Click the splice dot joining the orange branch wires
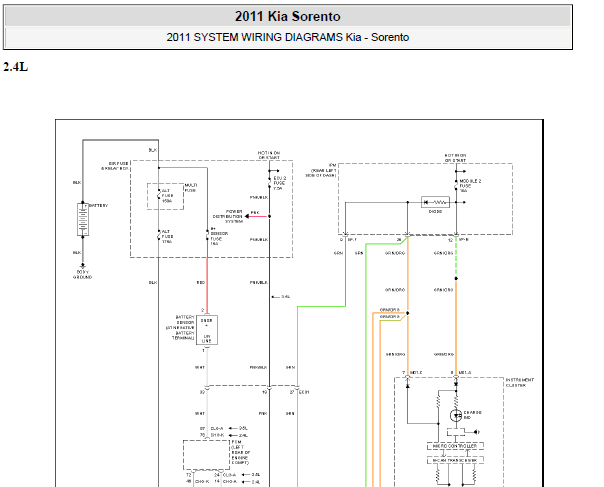 (x=408, y=313)
